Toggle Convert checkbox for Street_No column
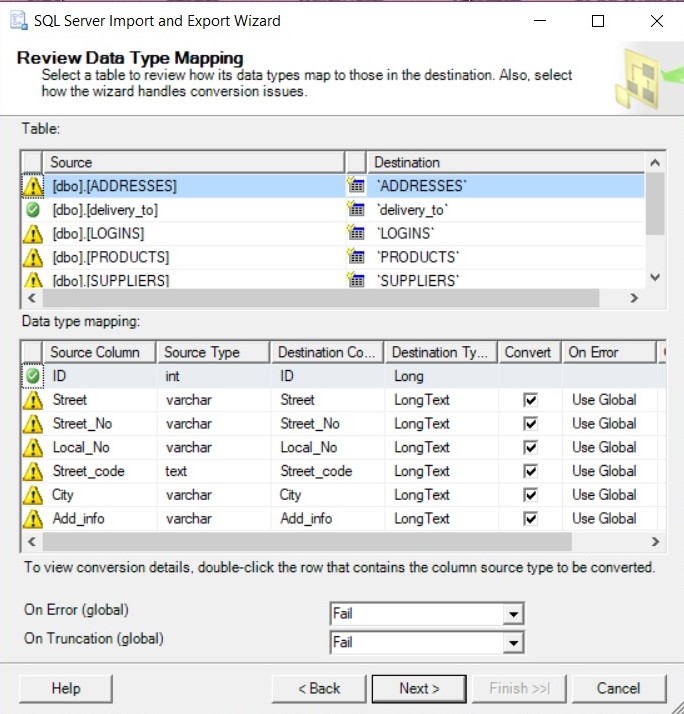The width and height of the screenshot is (684, 714). coord(530,424)
